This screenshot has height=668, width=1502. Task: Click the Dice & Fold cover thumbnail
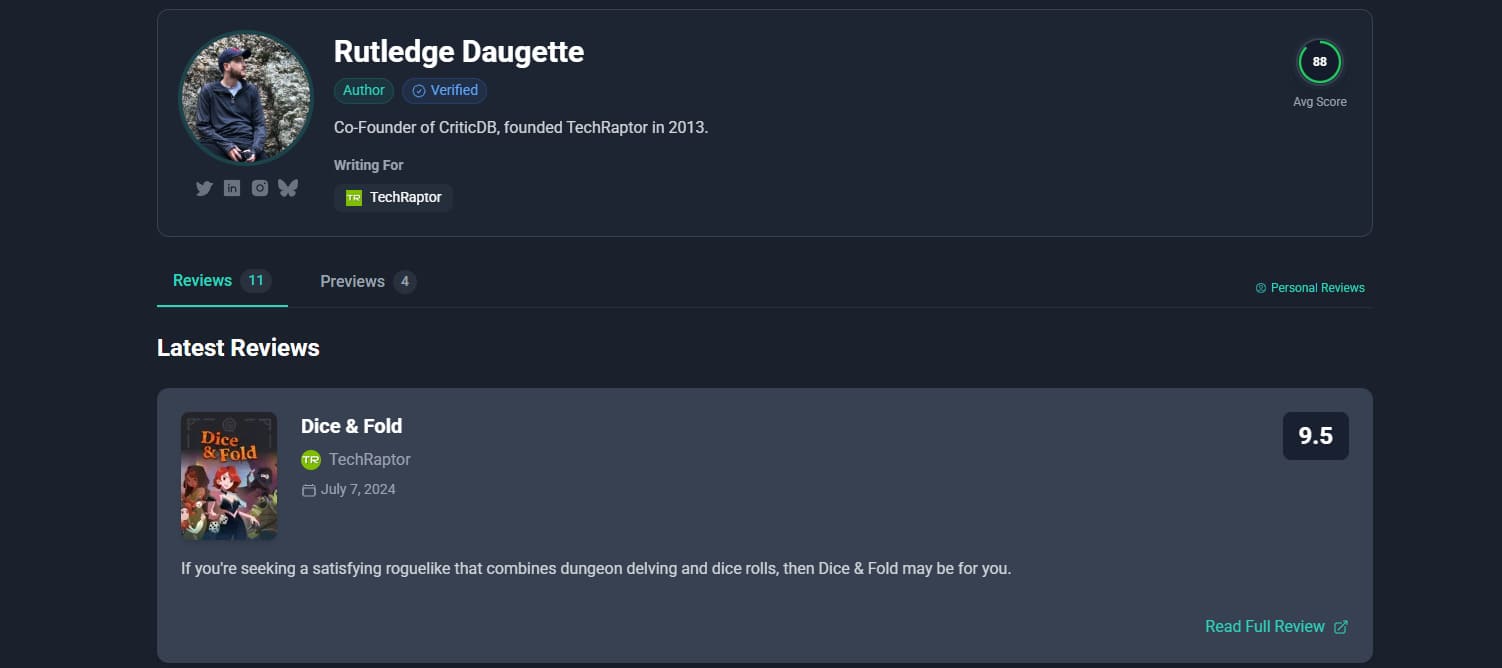pos(229,476)
